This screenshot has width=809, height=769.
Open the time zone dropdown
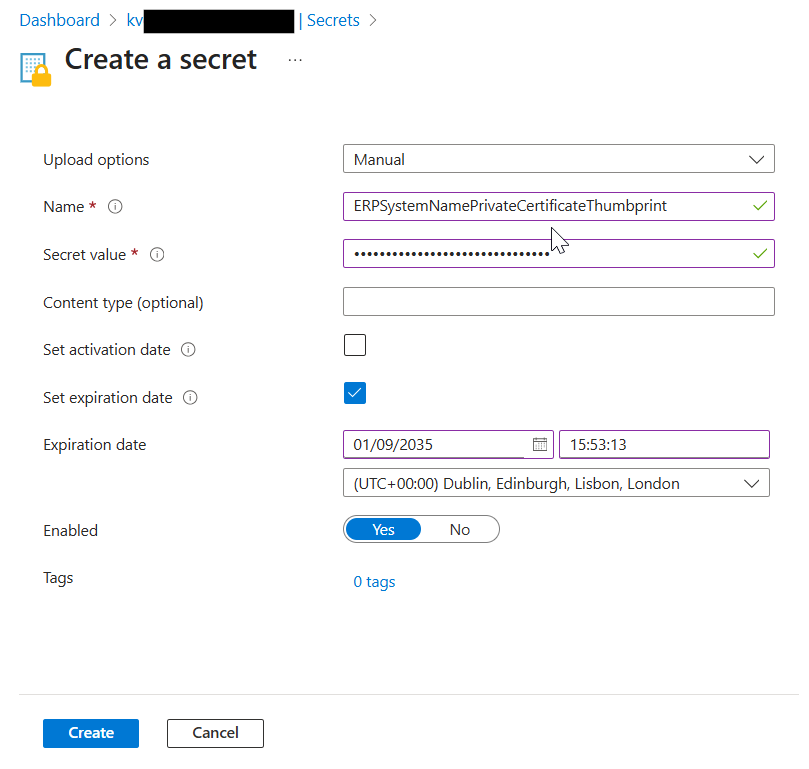(x=556, y=483)
